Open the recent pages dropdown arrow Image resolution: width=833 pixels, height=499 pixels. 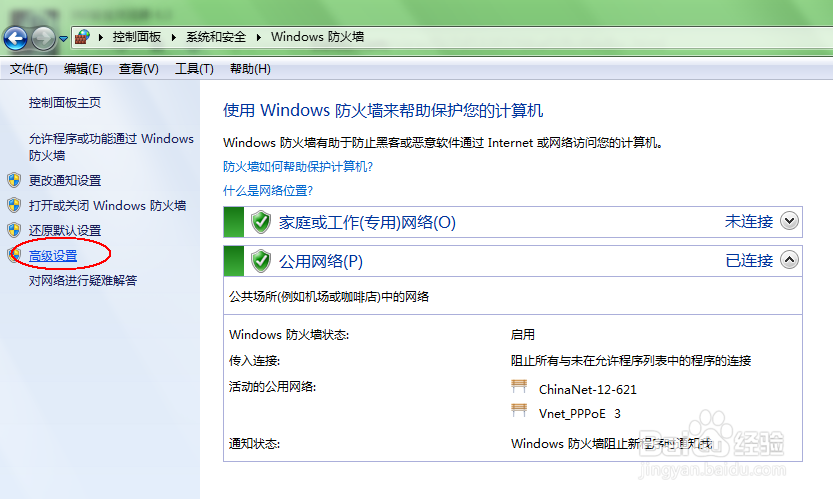[63, 39]
